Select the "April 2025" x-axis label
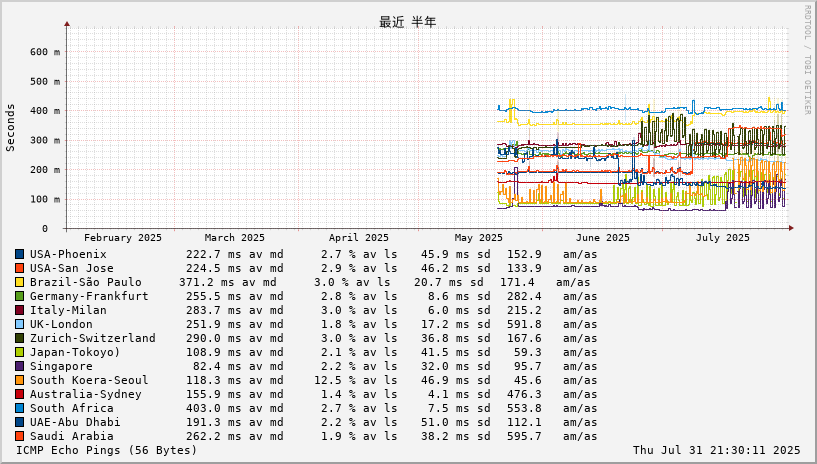The width and height of the screenshot is (817, 464). click(x=358, y=238)
